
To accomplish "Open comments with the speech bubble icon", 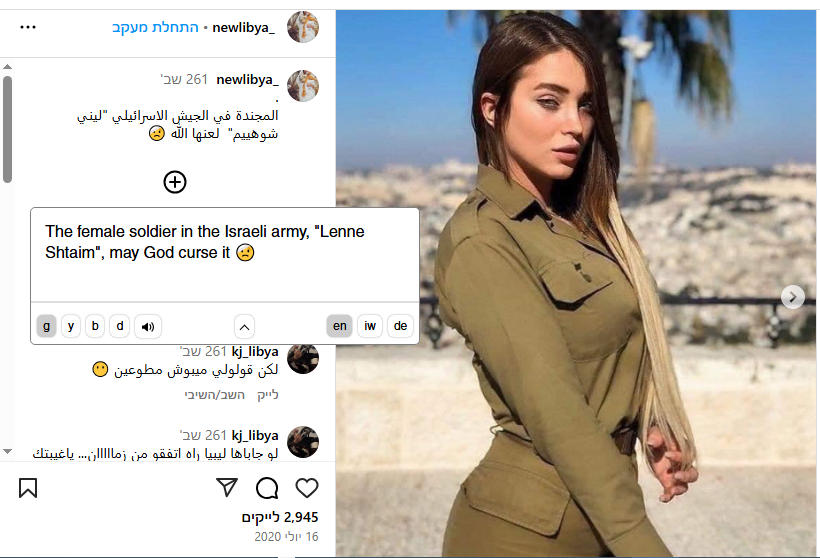I will [267, 488].
